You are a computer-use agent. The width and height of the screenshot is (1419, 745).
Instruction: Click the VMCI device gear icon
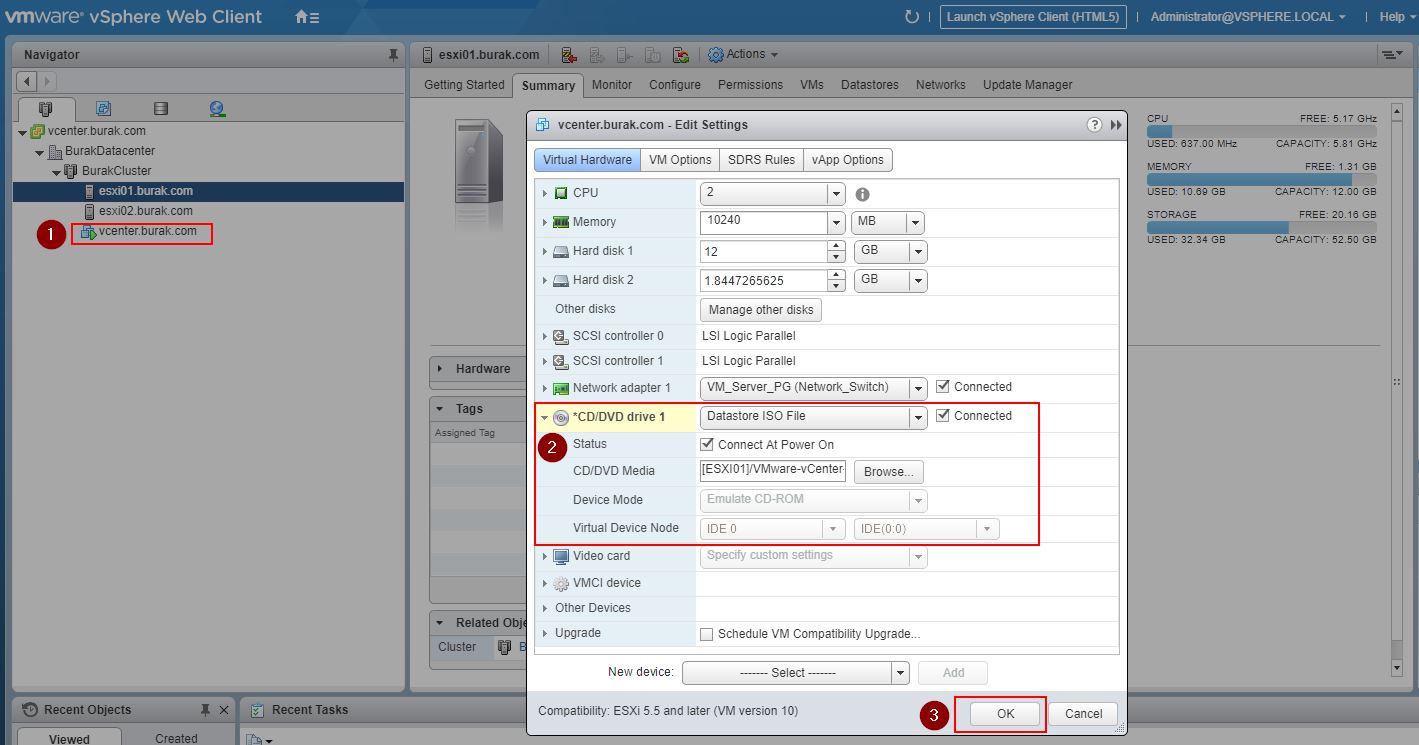561,584
